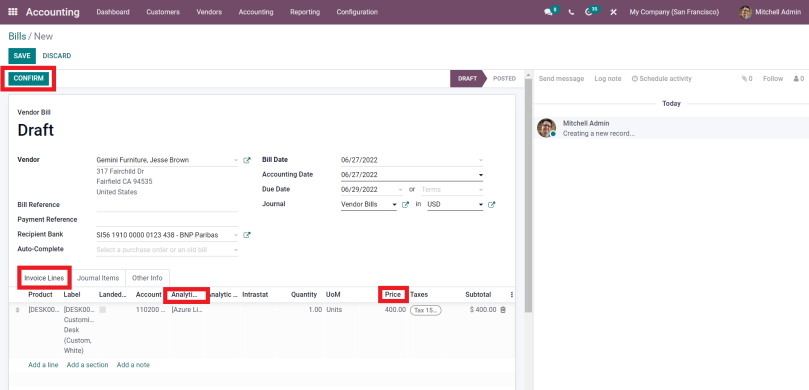Click Log note in chatter
Screen dimensions: 809x390
608,79
